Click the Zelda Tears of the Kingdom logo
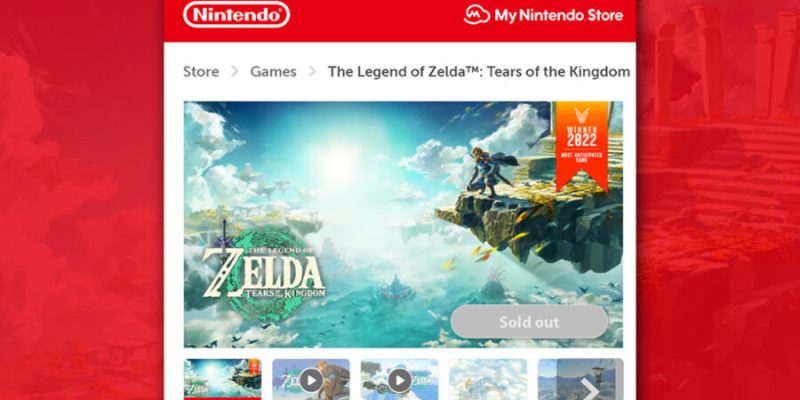Viewport: 800px width, 400px height. pyautogui.click(x=264, y=270)
